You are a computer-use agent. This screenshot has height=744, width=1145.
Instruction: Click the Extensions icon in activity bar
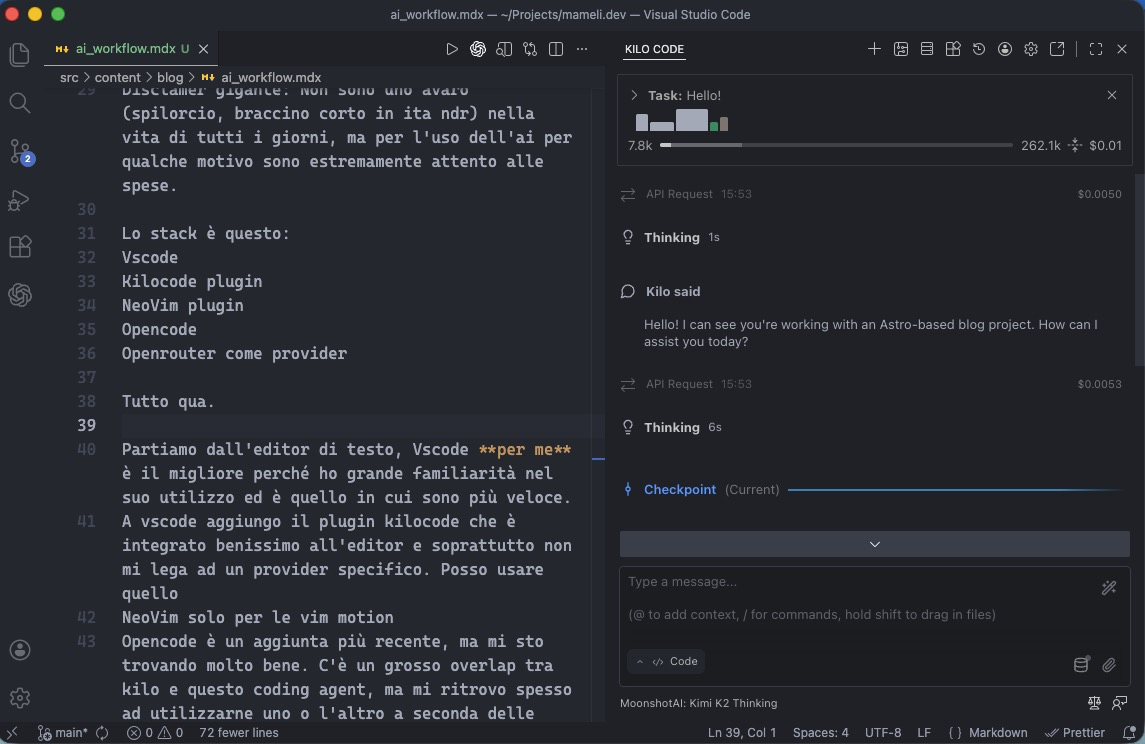20,247
